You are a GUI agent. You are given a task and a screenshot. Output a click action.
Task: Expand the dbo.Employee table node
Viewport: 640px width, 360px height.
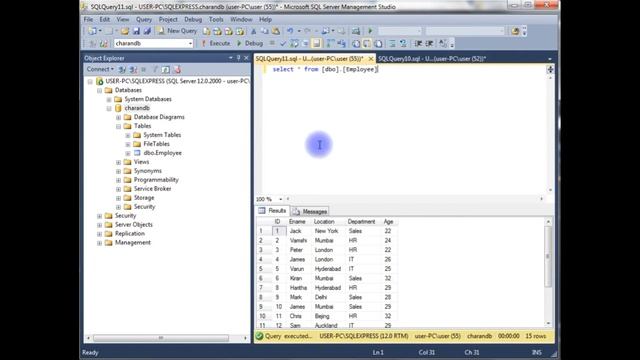pyautogui.click(x=128, y=153)
